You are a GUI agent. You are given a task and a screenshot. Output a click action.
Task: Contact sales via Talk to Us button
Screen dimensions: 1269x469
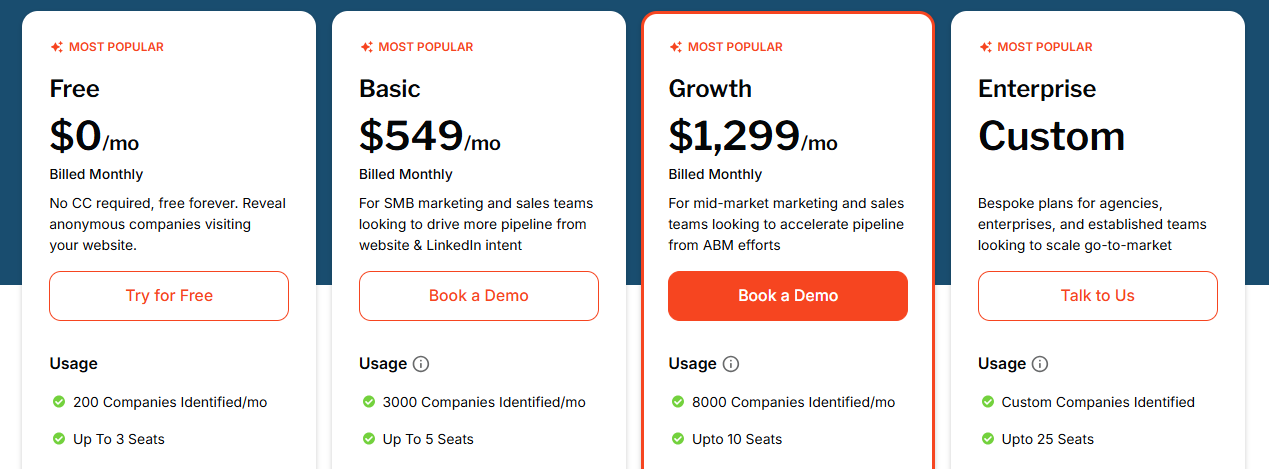click(x=1098, y=296)
